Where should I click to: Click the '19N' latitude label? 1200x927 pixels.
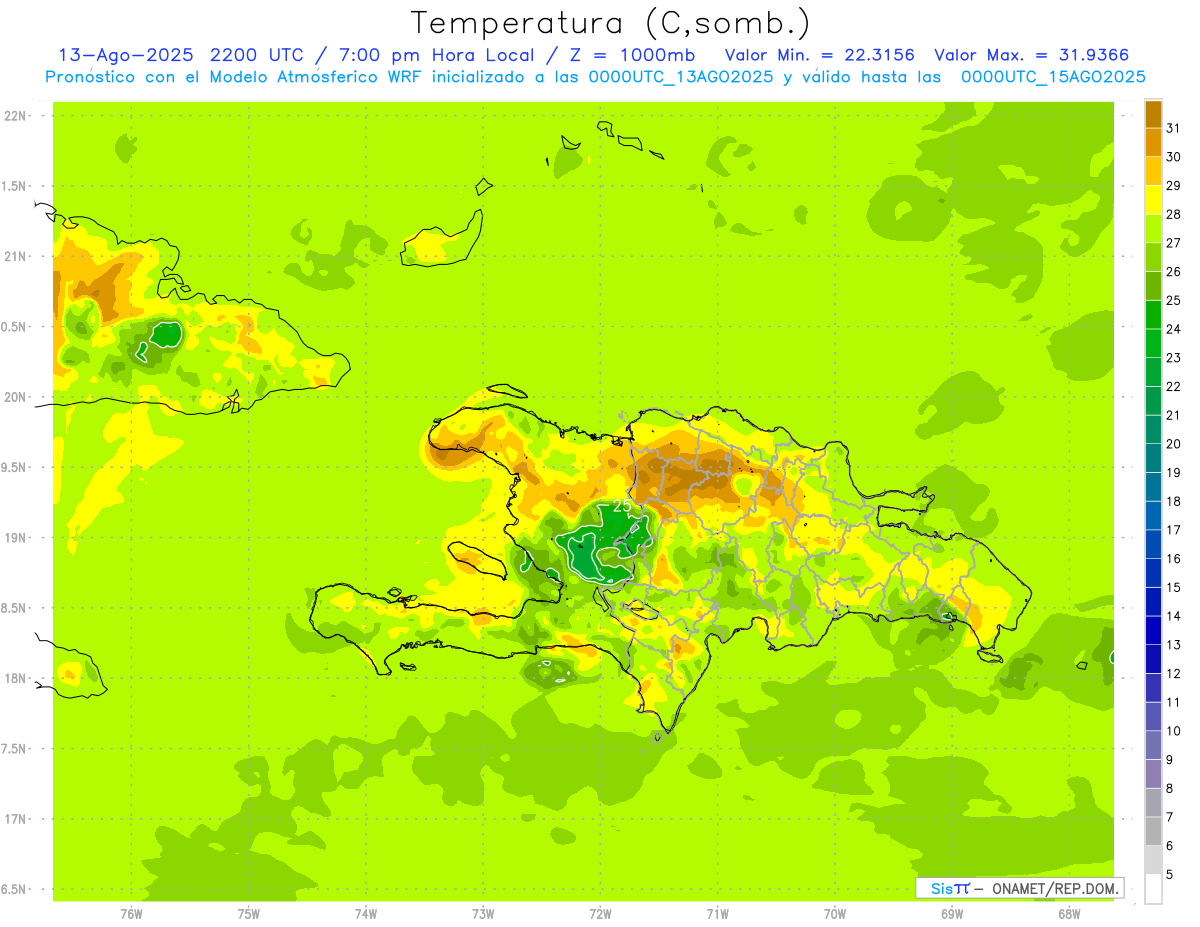tap(14, 537)
